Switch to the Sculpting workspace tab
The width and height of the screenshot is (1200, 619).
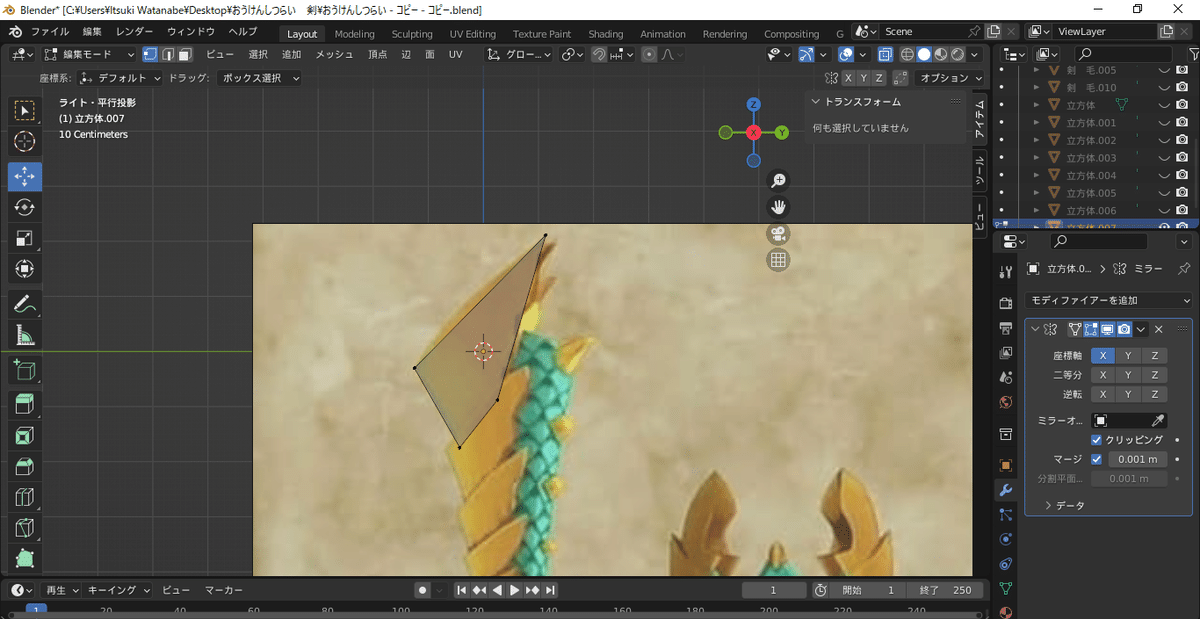coord(412,34)
